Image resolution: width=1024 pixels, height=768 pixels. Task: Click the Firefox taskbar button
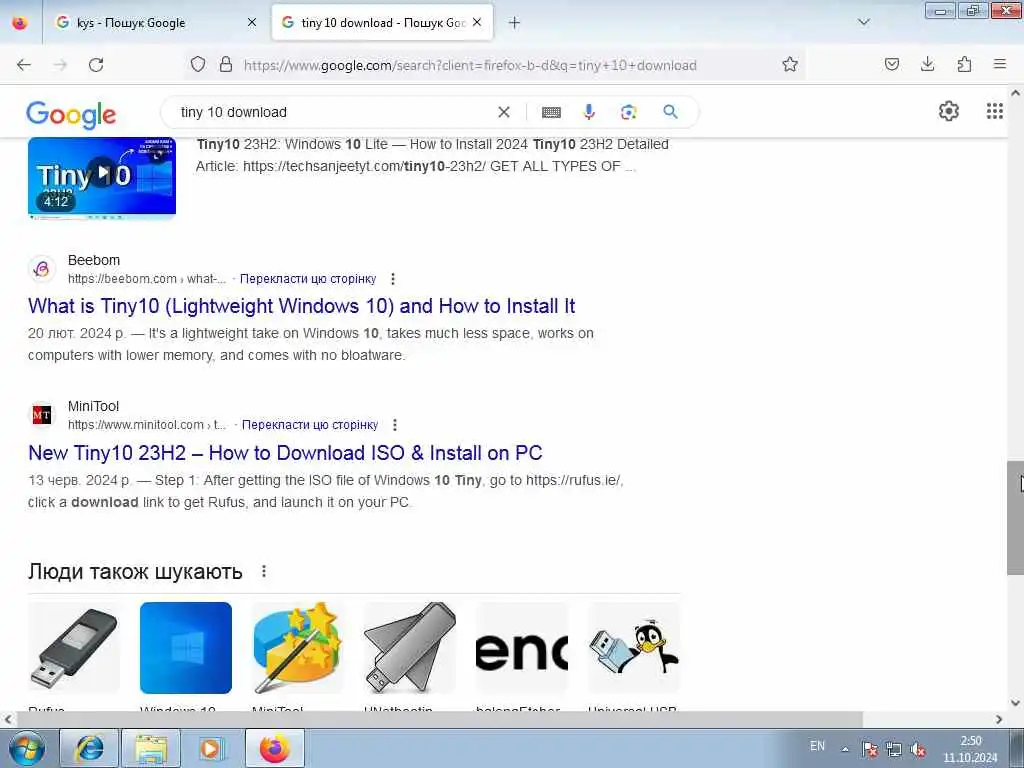(275, 748)
